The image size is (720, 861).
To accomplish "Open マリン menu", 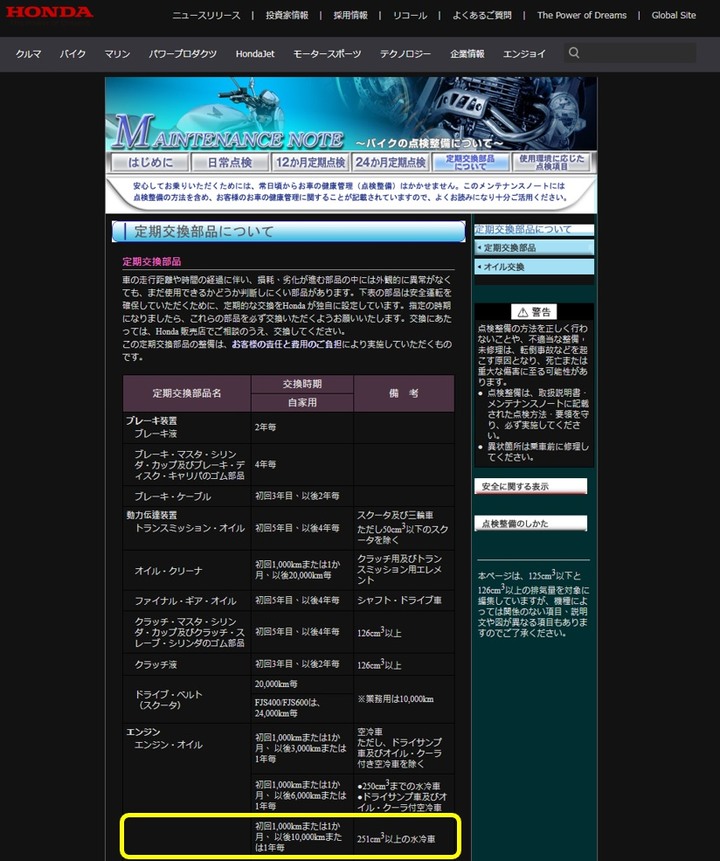I will point(117,54).
